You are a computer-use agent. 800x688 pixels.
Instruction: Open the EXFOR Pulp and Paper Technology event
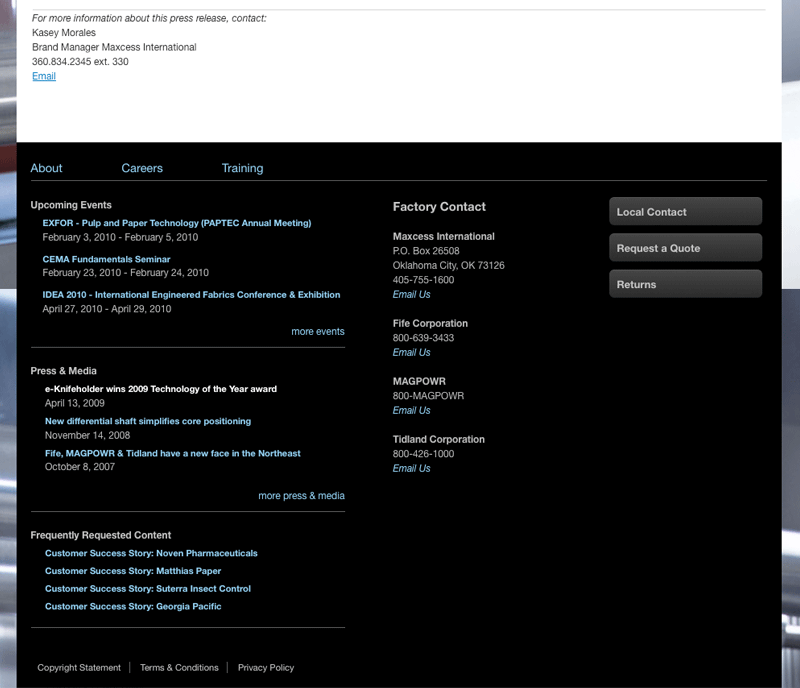[176, 223]
